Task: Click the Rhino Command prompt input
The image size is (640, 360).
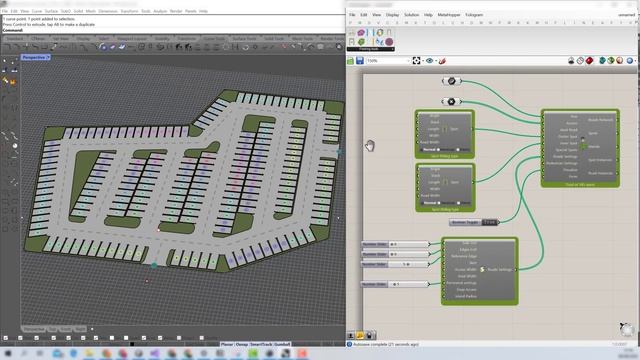Action: coord(173,30)
